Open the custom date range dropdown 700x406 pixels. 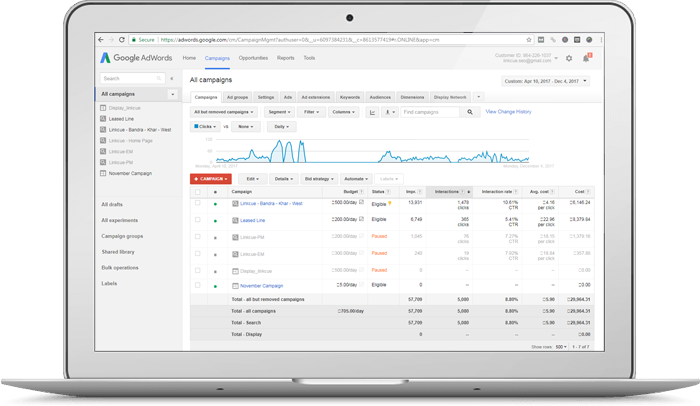click(546, 81)
